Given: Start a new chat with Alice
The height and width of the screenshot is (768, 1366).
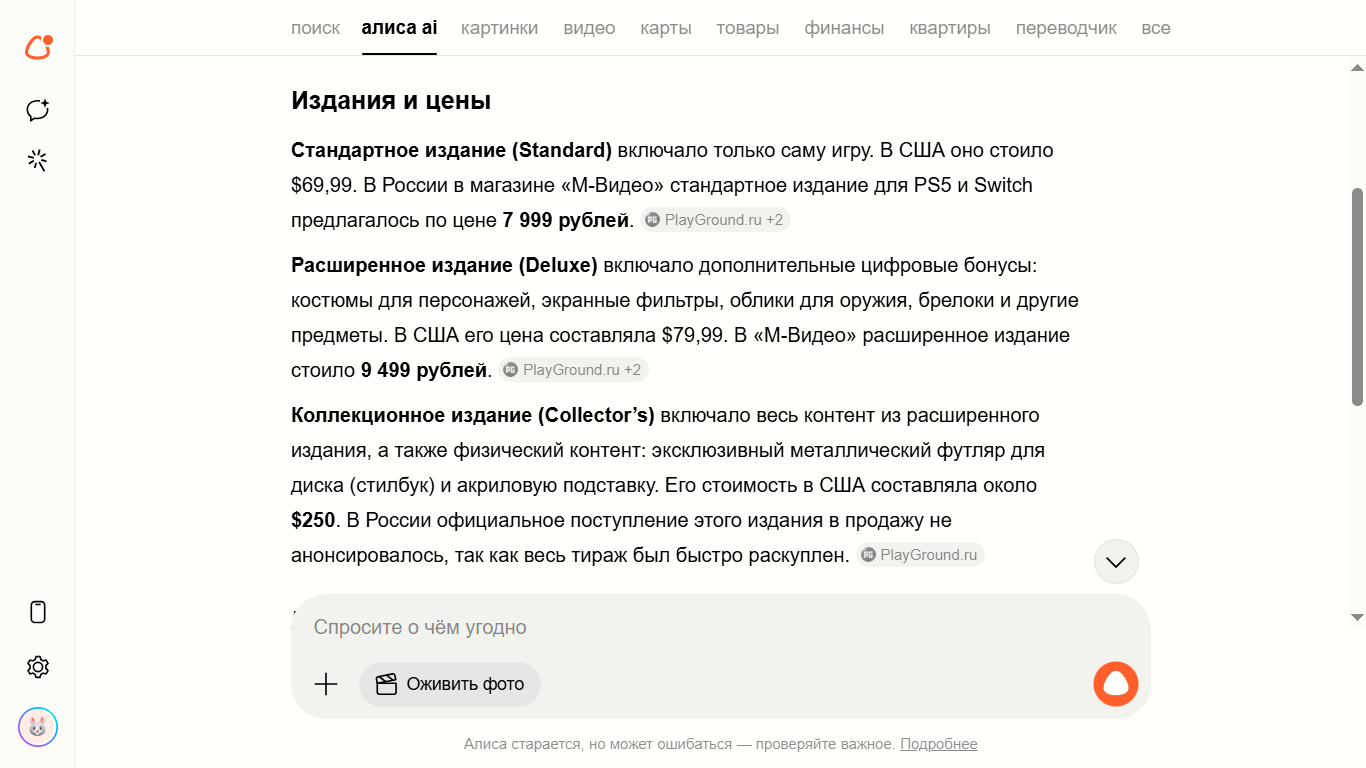Looking at the screenshot, I should pos(38,110).
